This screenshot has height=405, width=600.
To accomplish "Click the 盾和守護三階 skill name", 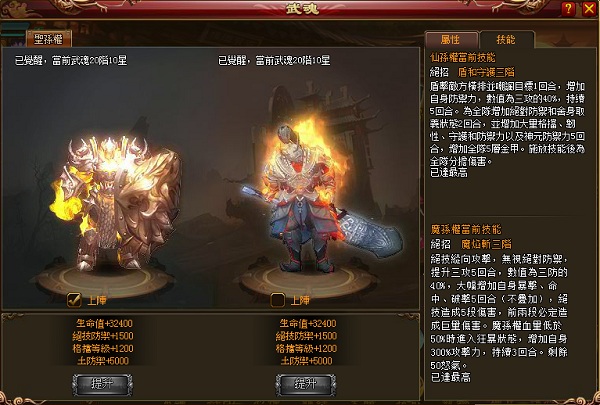I will 486,72.
